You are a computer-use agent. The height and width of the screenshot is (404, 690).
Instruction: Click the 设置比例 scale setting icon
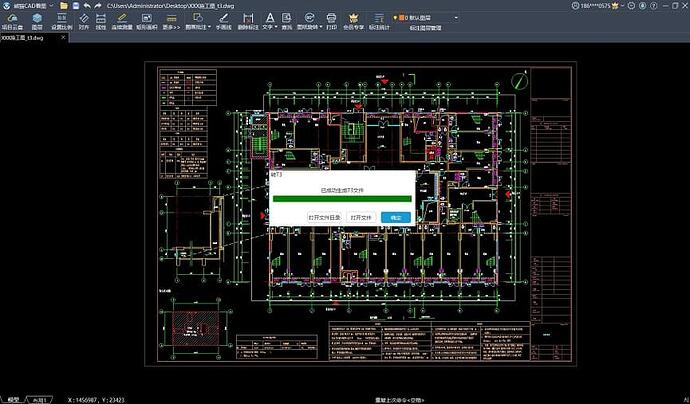point(61,21)
